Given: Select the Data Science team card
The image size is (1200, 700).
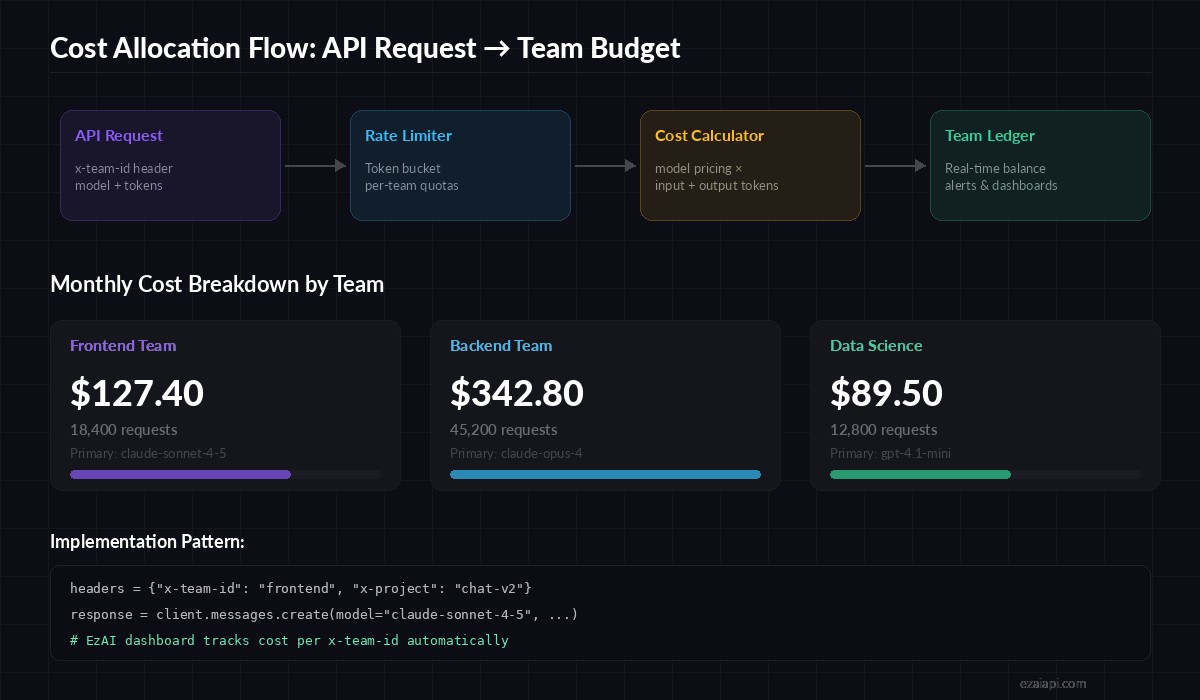Looking at the screenshot, I should point(985,405).
